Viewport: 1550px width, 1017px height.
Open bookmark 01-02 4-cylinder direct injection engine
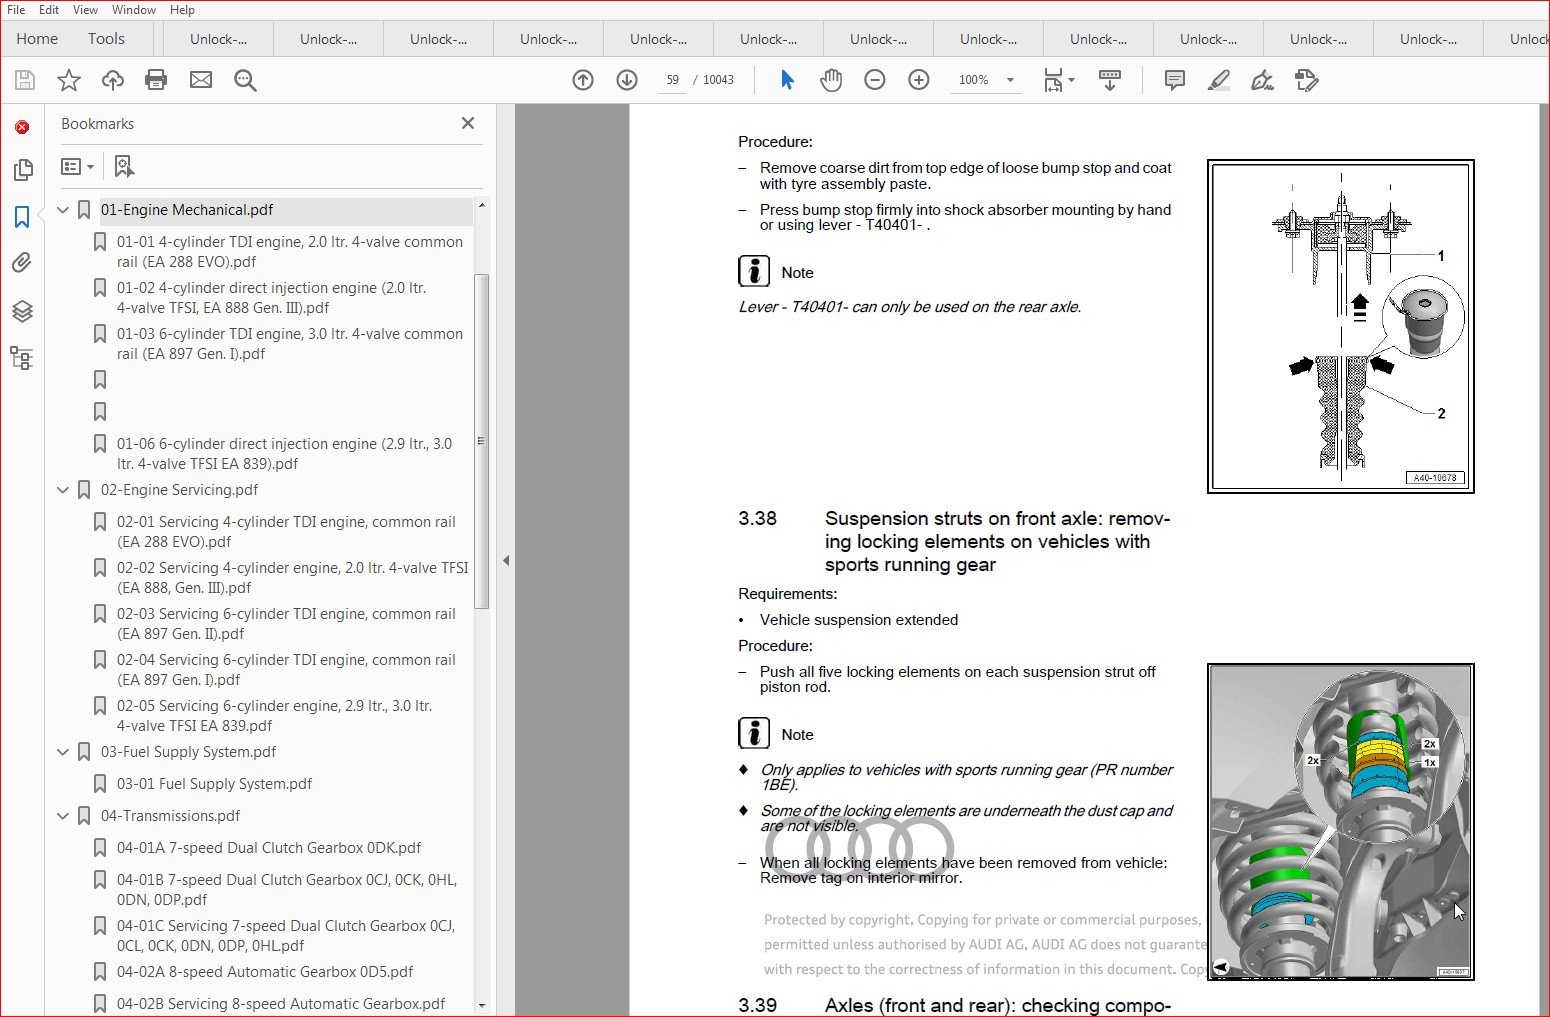[271, 298]
